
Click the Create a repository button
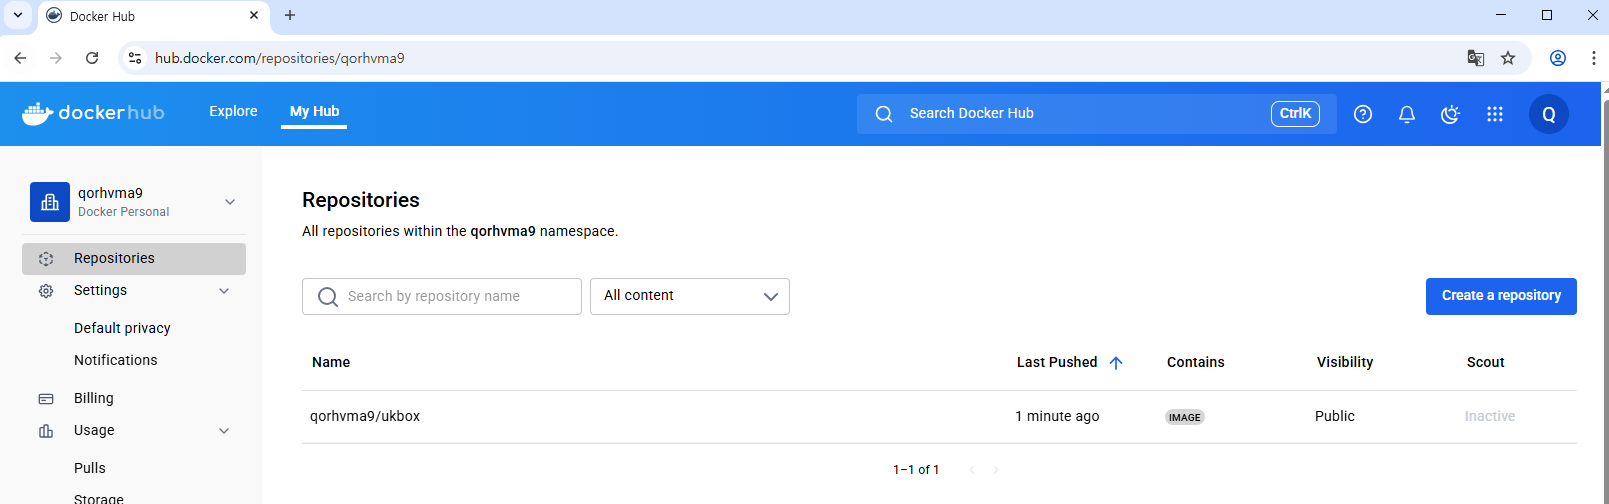click(x=1501, y=296)
